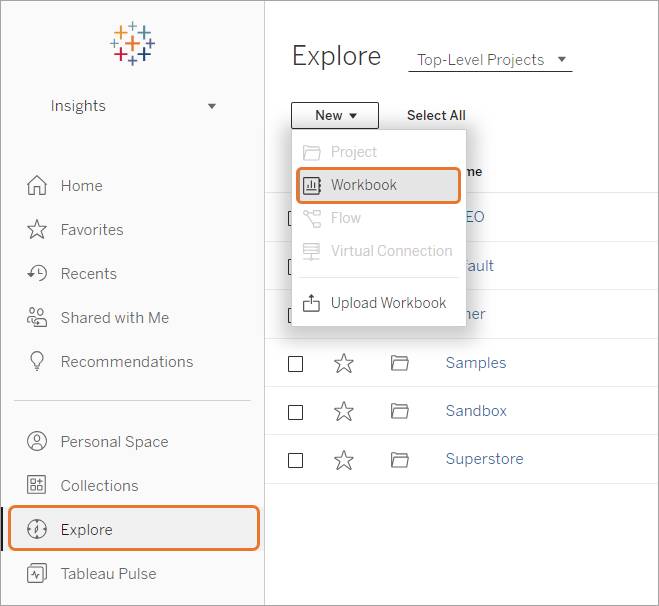Open the Top-Level Projects dropdown
Screen dimensions: 659x606
tap(490, 60)
